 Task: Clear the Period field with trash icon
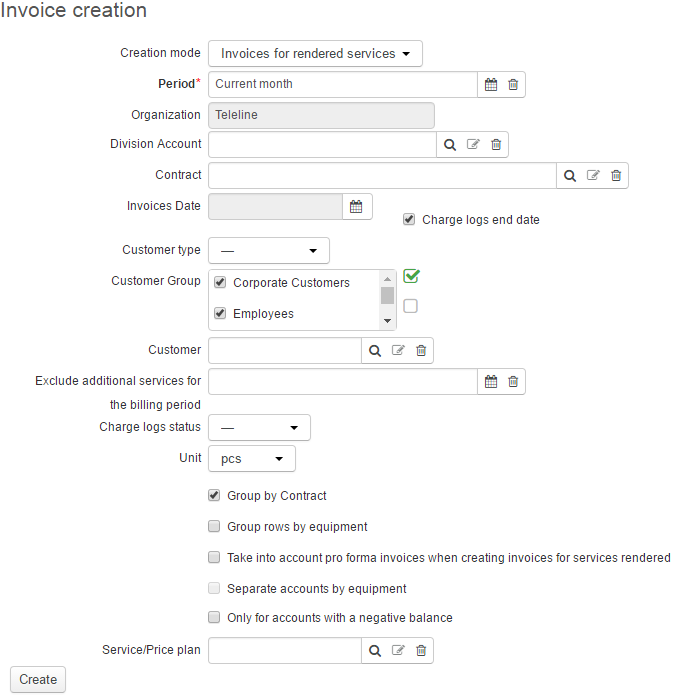[513, 84]
